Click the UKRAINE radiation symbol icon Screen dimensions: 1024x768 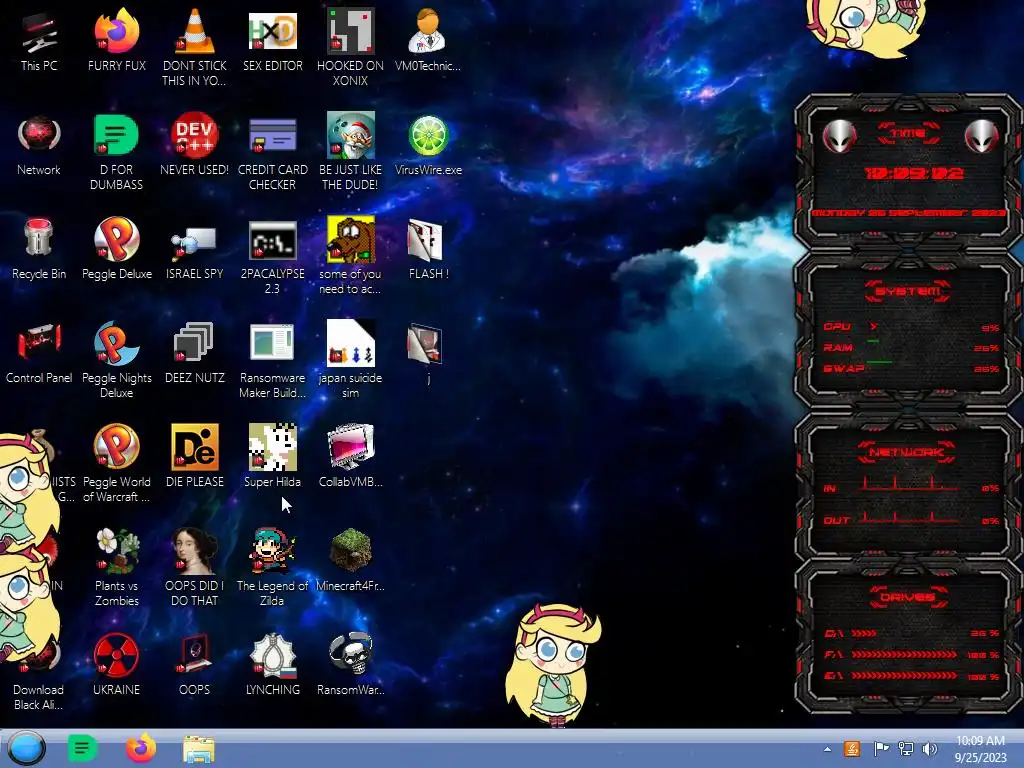click(116, 654)
